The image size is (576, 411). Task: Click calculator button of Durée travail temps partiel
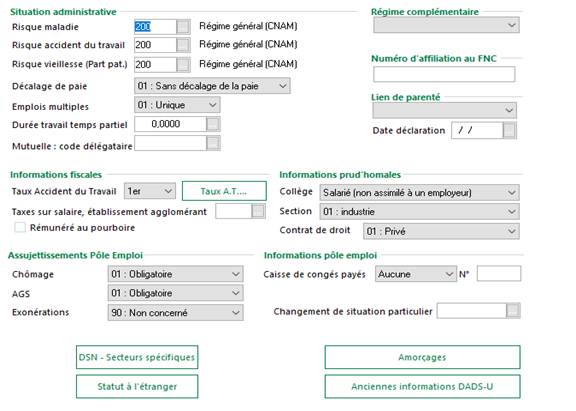coord(213,124)
